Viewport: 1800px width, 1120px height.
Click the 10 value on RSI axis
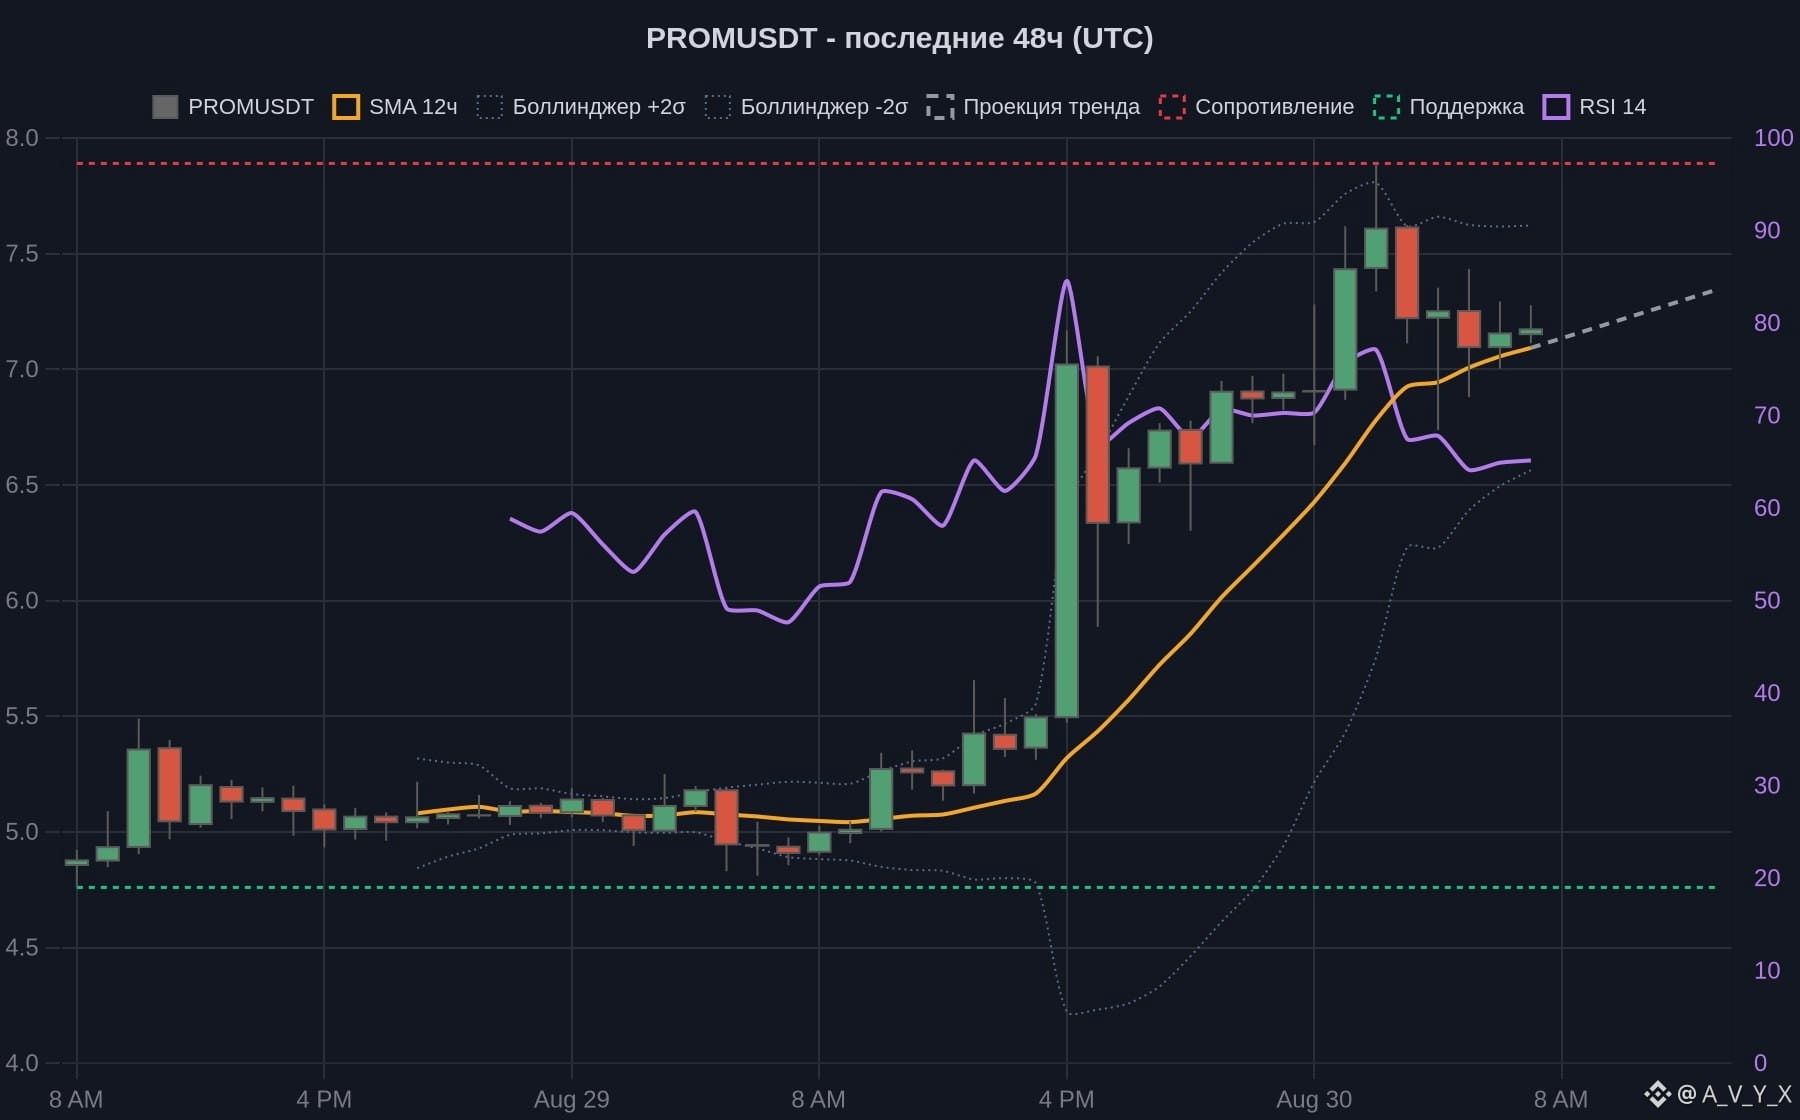[1767, 970]
